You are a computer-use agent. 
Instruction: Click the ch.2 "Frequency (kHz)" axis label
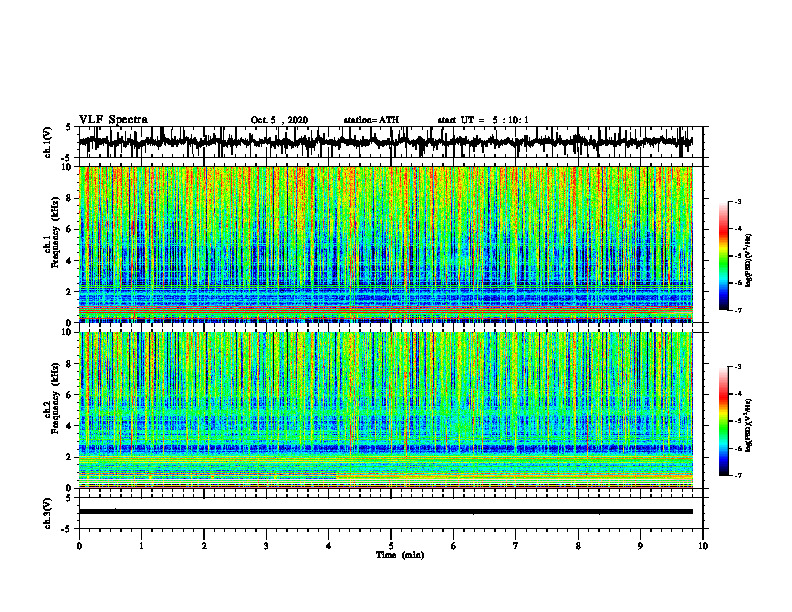click(56, 398)
